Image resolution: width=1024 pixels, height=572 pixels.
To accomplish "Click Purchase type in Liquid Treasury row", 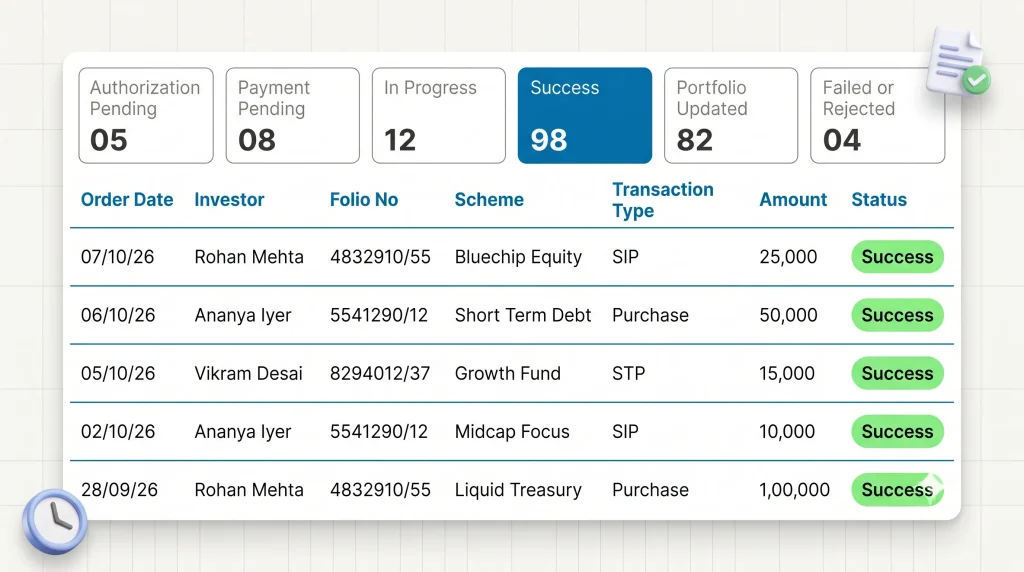I will click(650, 489).
